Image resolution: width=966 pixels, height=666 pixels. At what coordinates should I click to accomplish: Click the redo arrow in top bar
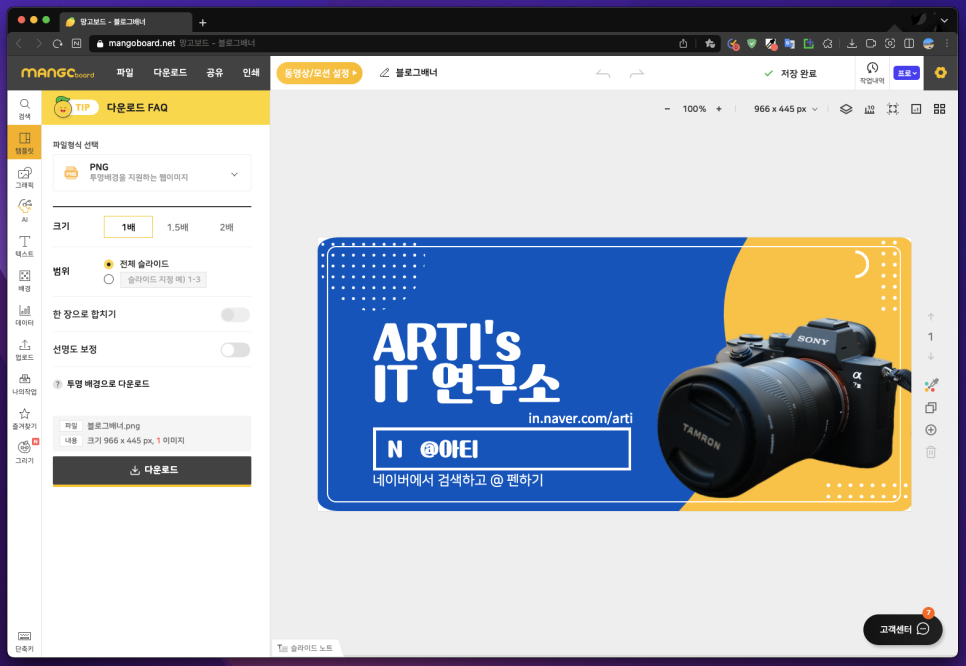tap(636, 74)
